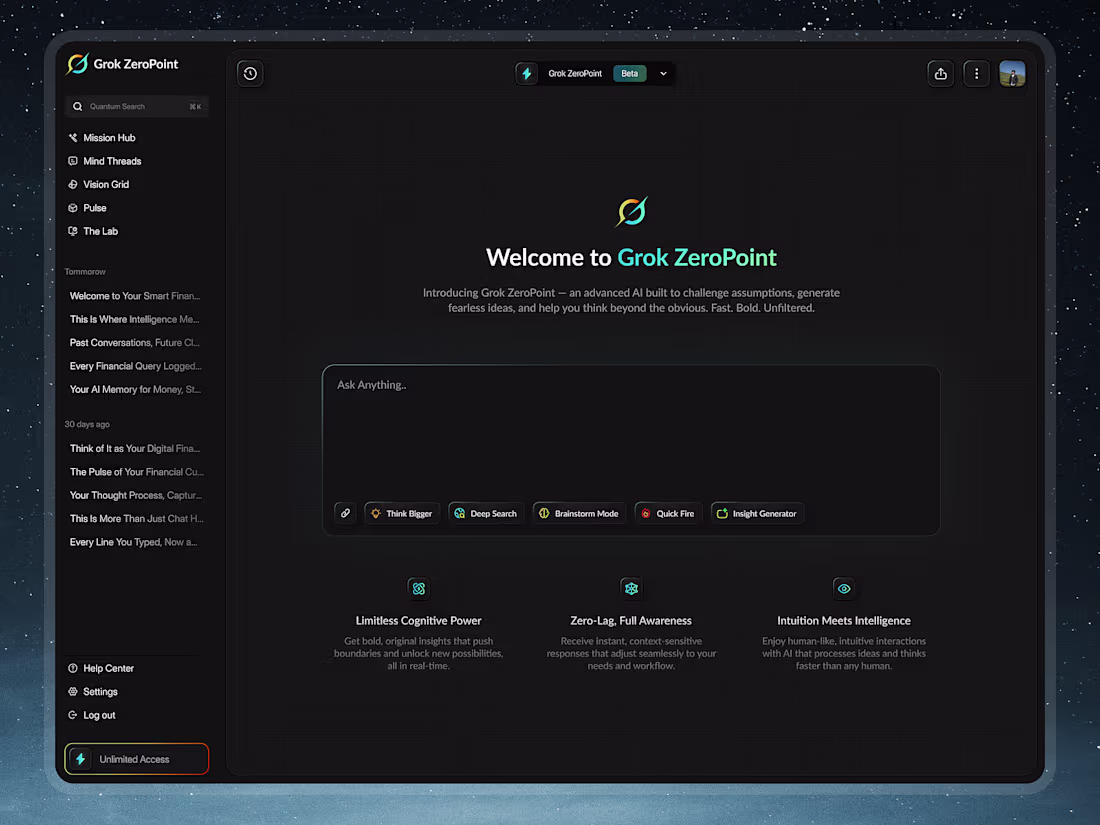Viewport: 1100px width, 825px height.
Task: Enable Think Bigger mode
Action: tap(401, 512)
